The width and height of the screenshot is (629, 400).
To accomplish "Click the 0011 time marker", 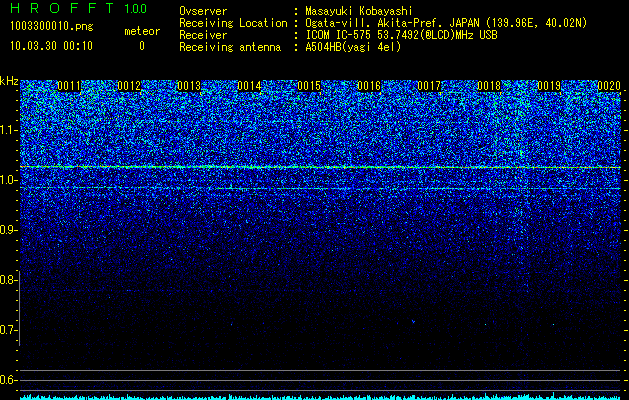I will point(69,86).
